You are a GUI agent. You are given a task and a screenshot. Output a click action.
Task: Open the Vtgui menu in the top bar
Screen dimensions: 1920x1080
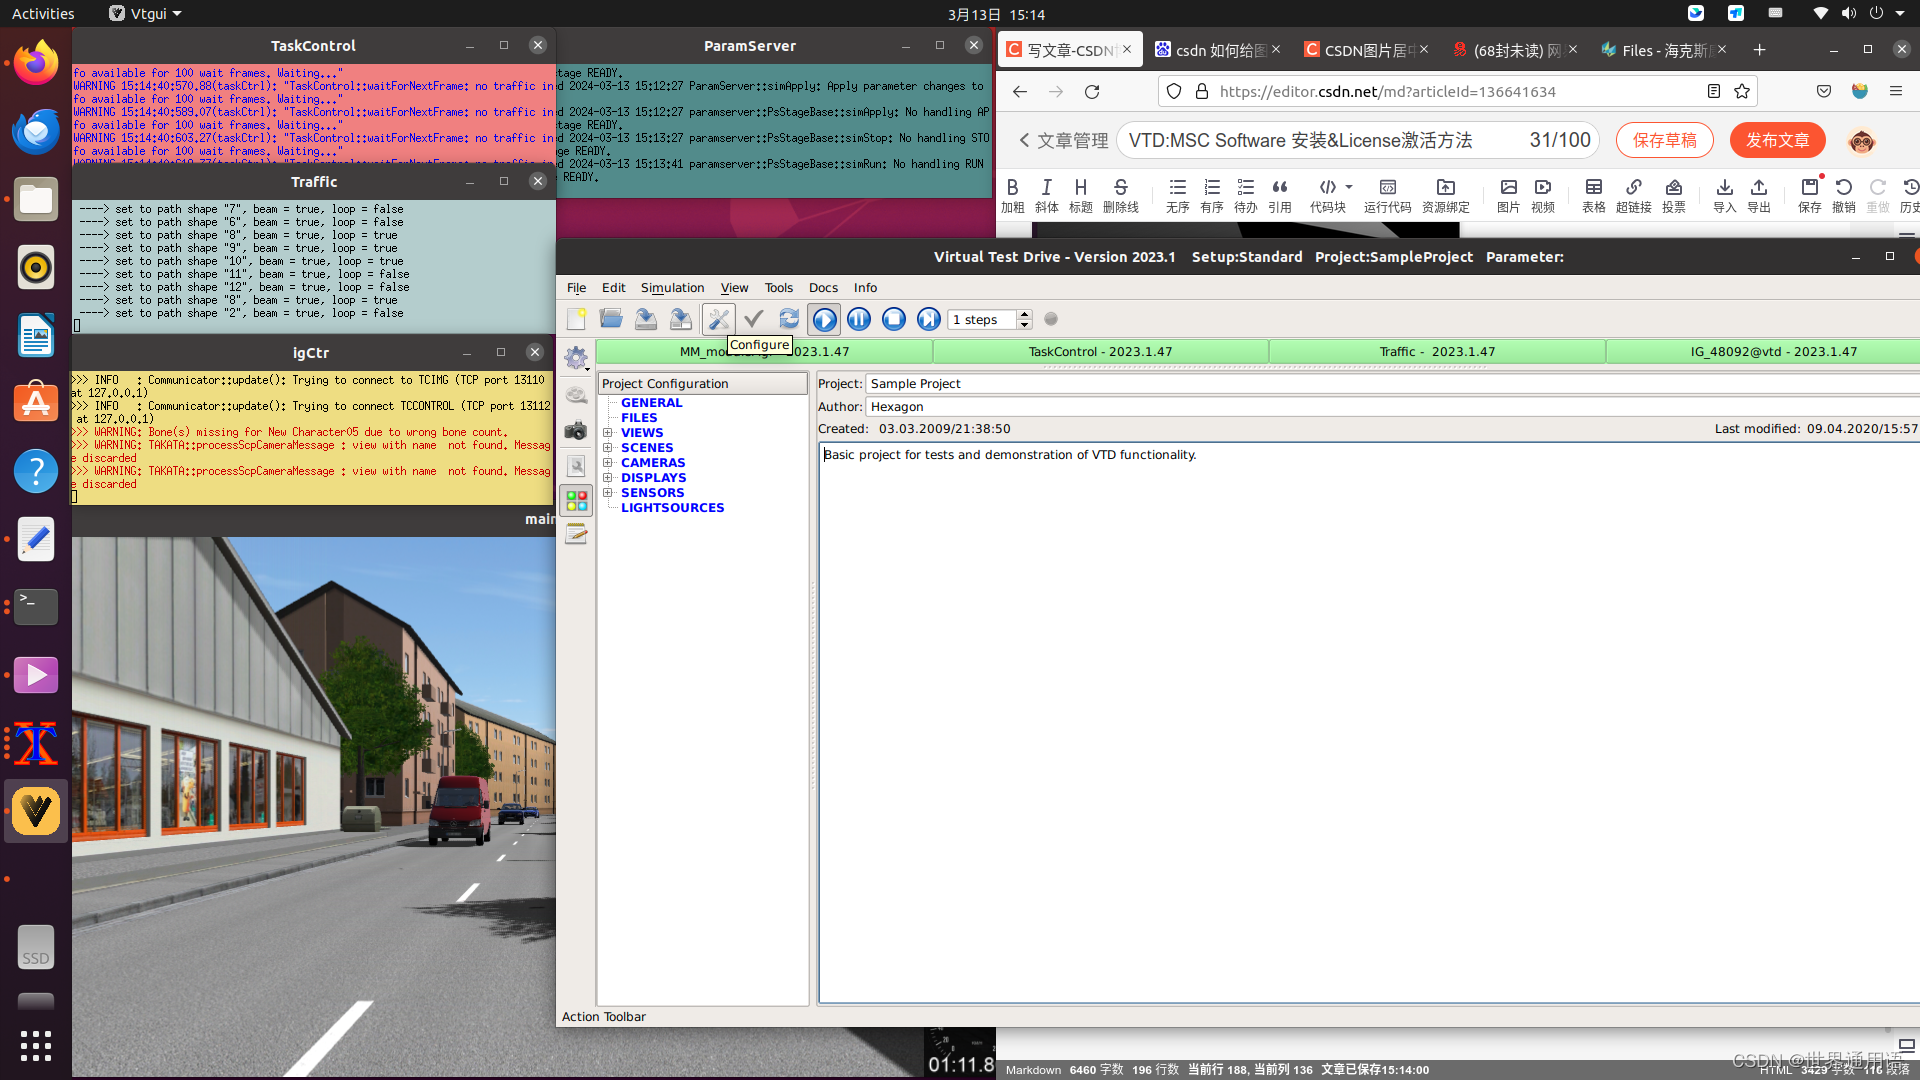click(x=144, y=13)
